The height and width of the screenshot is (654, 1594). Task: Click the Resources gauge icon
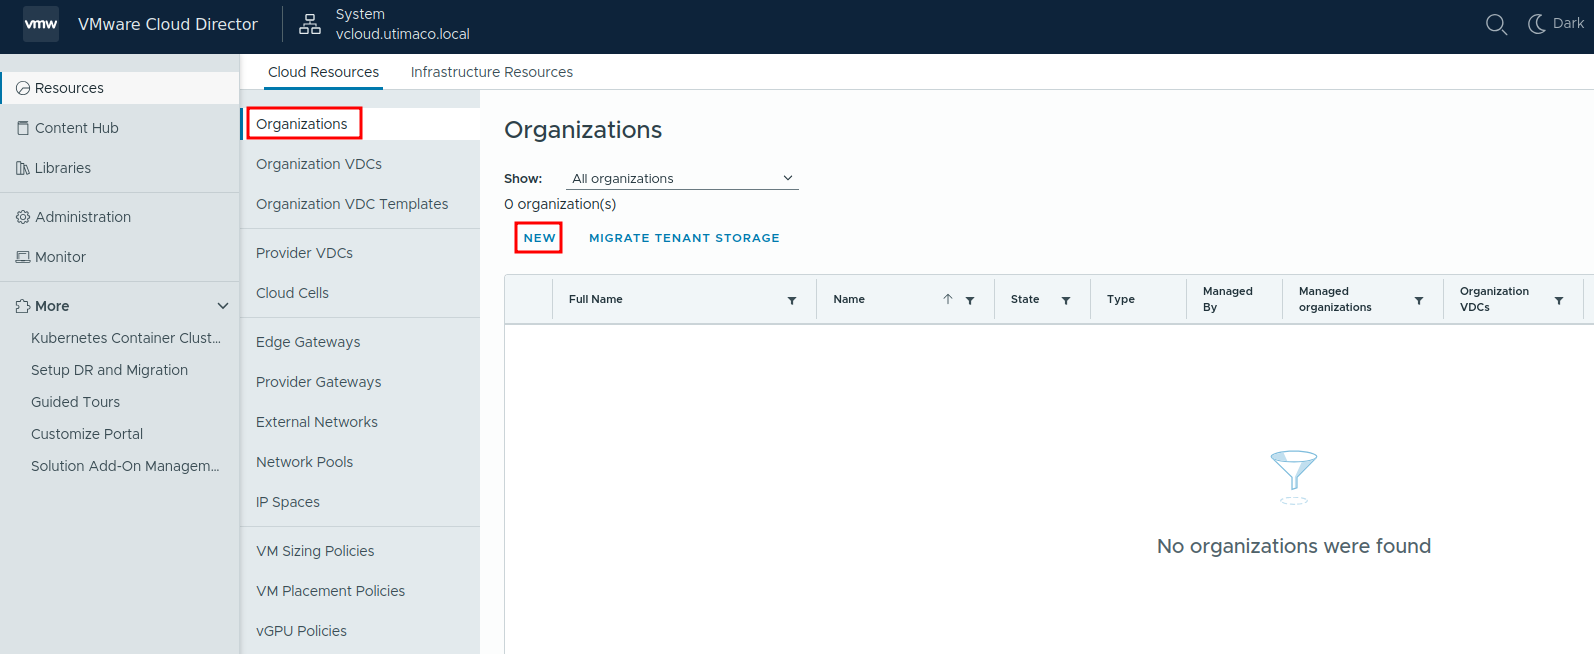(x=23, y=88)
